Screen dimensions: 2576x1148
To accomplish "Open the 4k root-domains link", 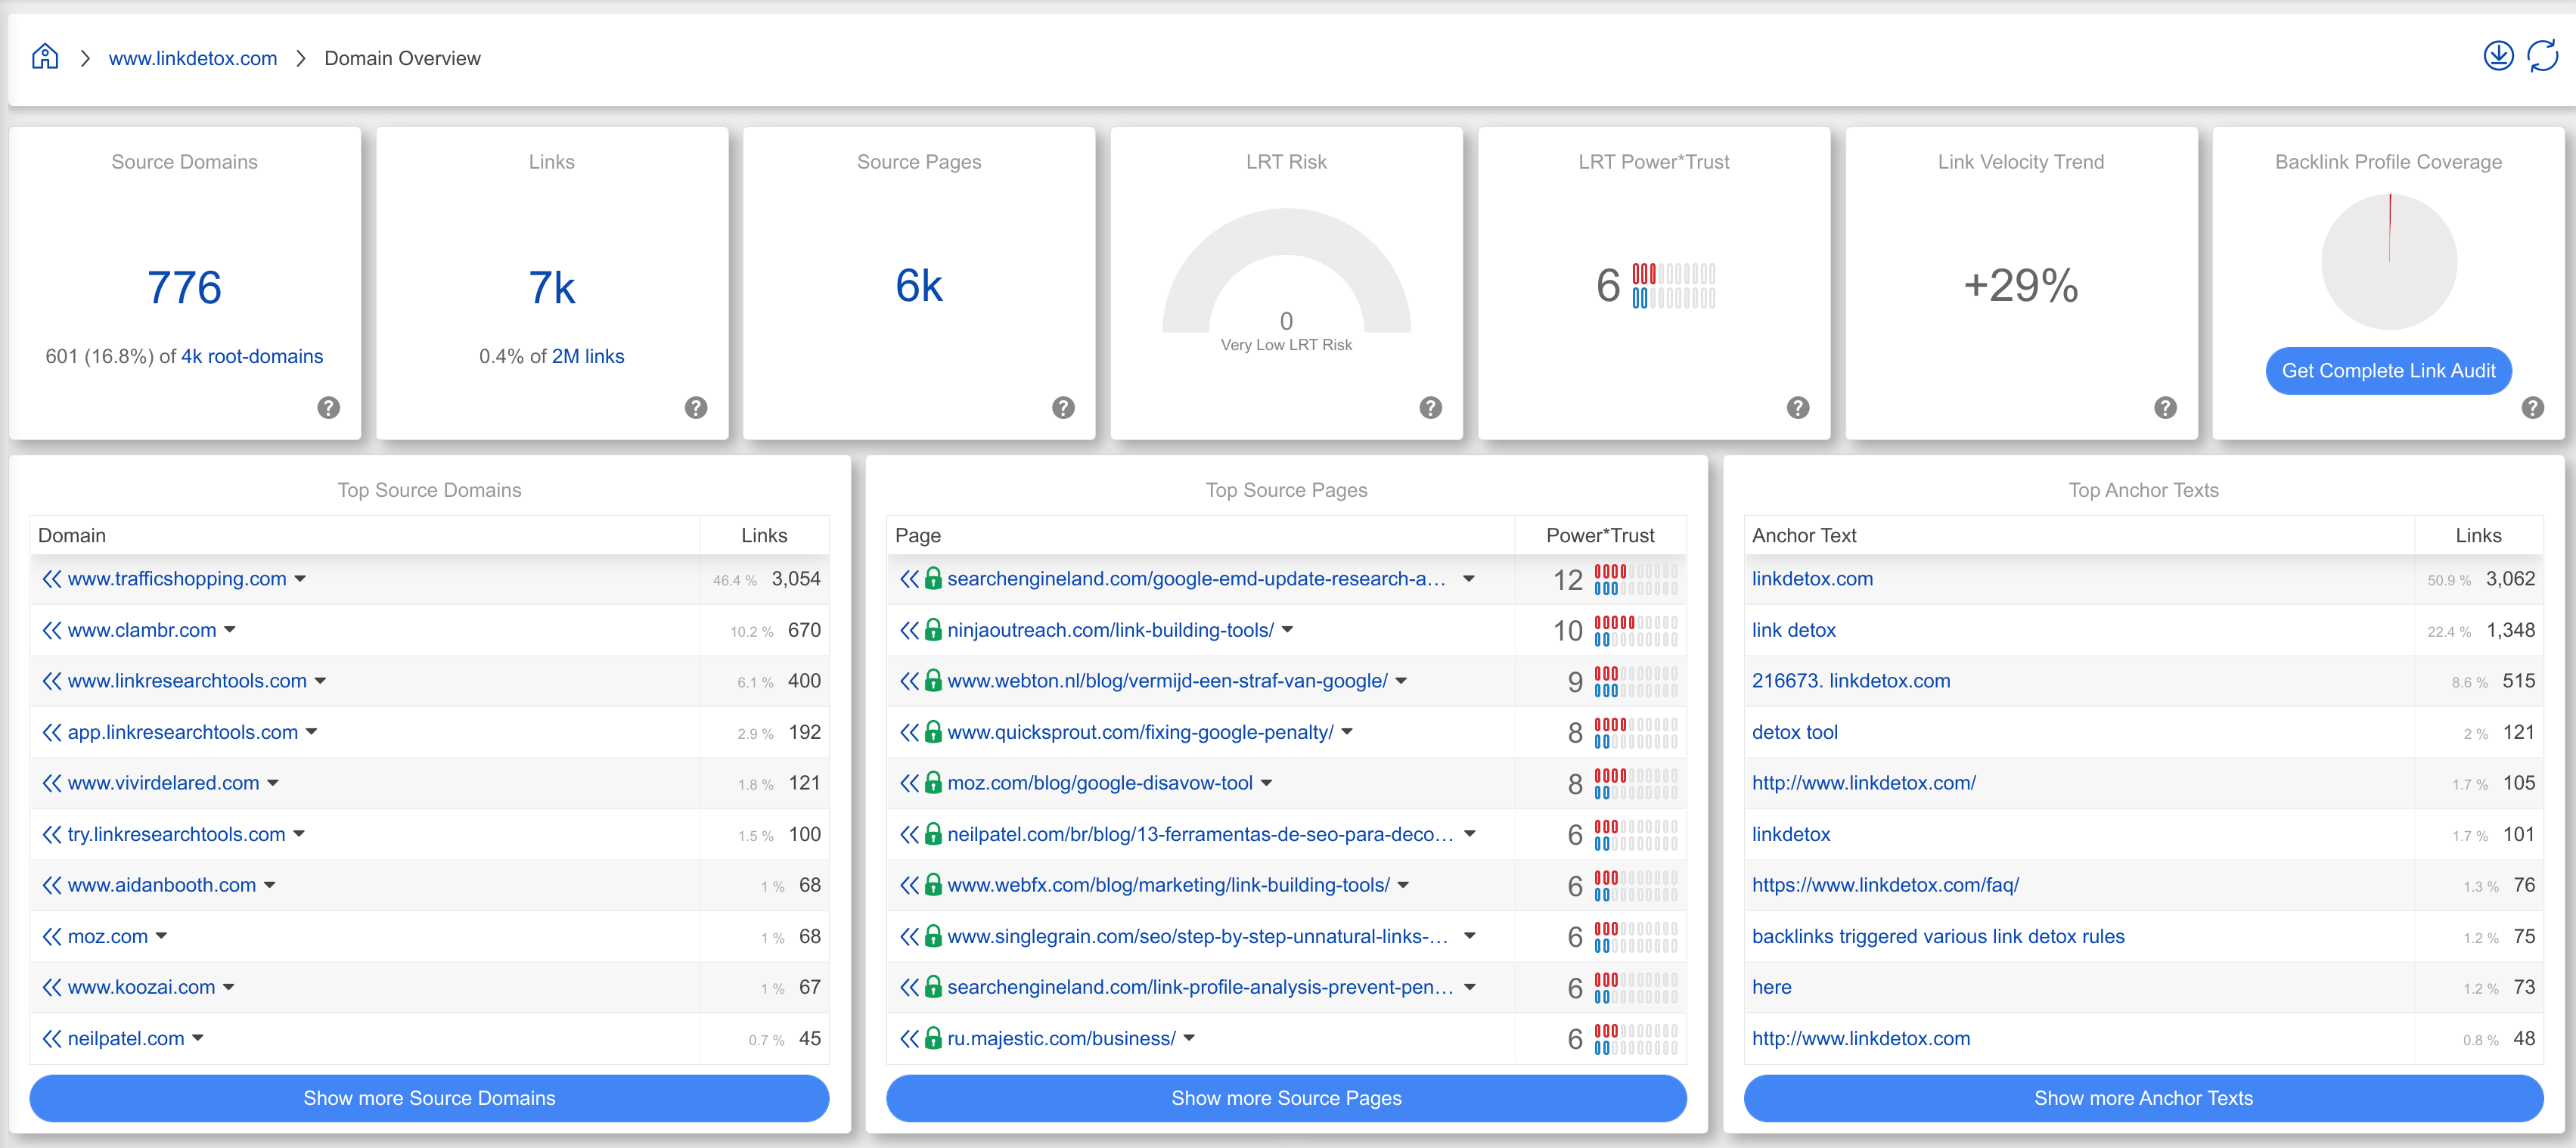I will [x=252, y=356].
